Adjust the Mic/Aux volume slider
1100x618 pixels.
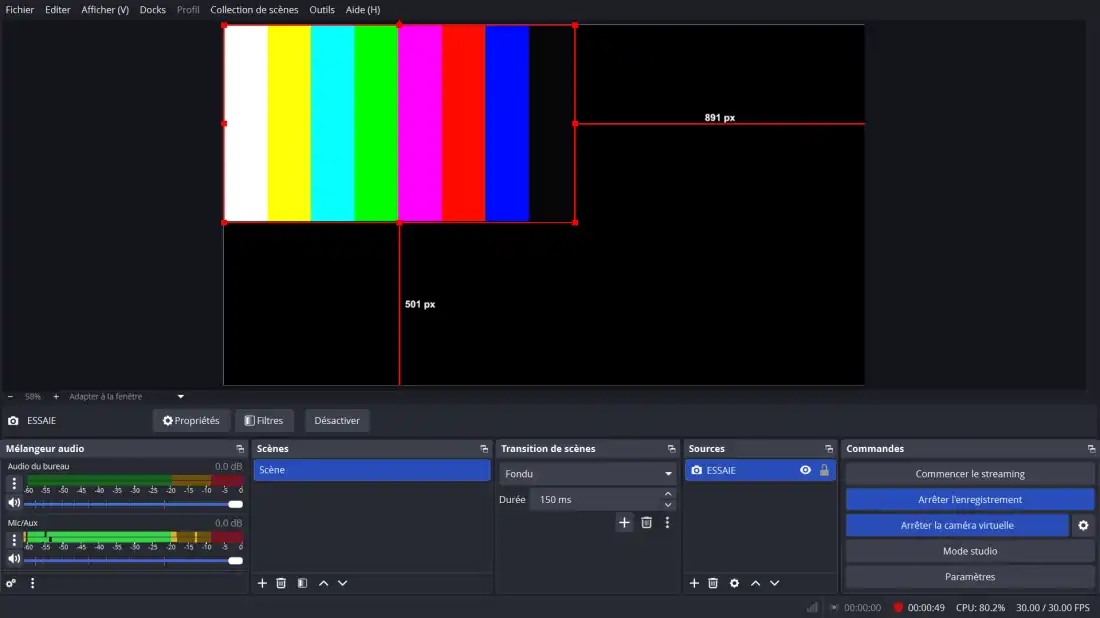coord(130,560)
